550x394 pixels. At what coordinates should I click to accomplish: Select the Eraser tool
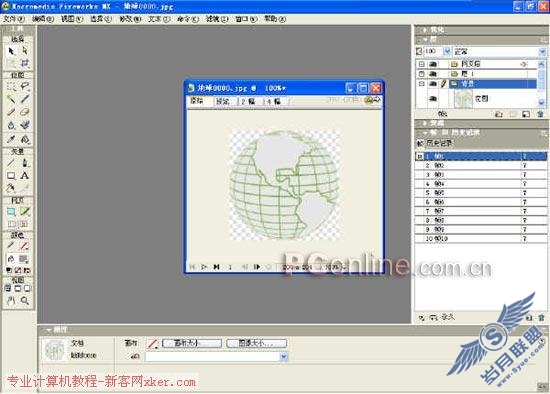pos(24,112)
